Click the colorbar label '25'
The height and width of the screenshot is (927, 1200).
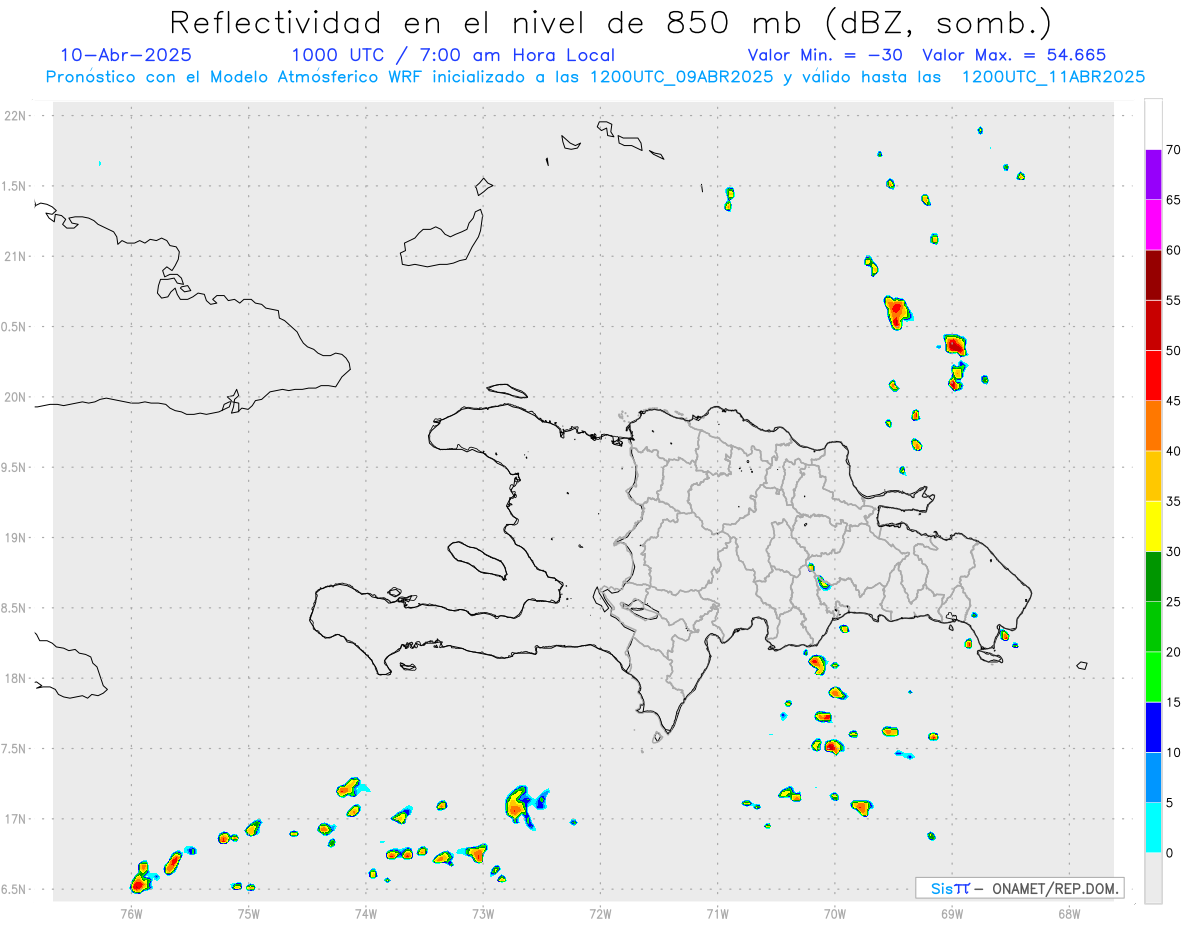pyautogui.click(x=1173, y=602)
